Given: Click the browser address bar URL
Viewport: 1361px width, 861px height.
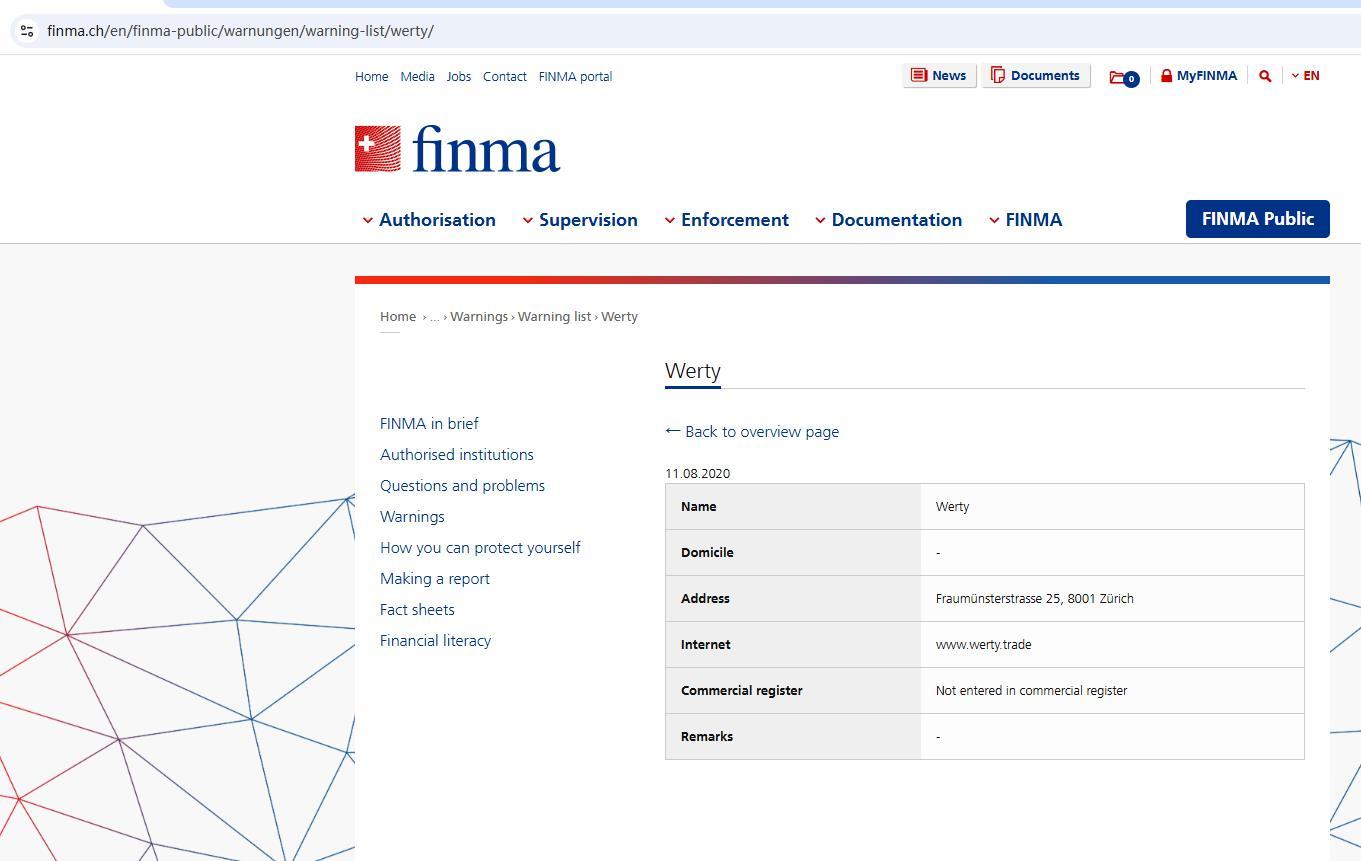Looking at the screenshot, I should coord(240,31).
